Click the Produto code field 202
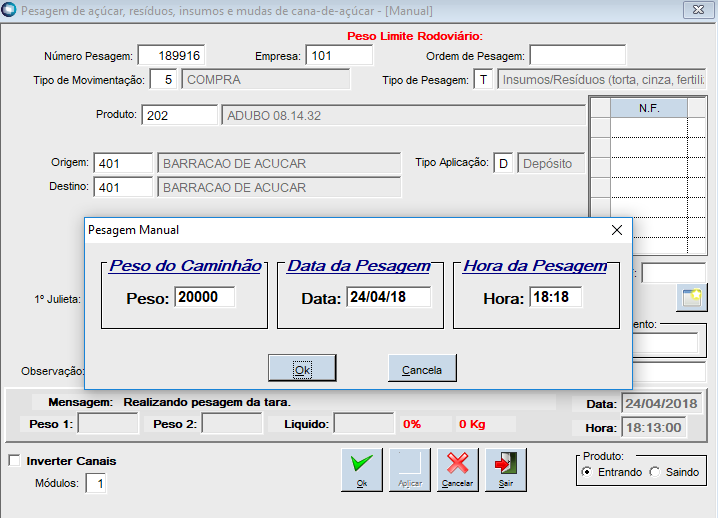Viewport: 718px width, 518px height. (180, 115)
